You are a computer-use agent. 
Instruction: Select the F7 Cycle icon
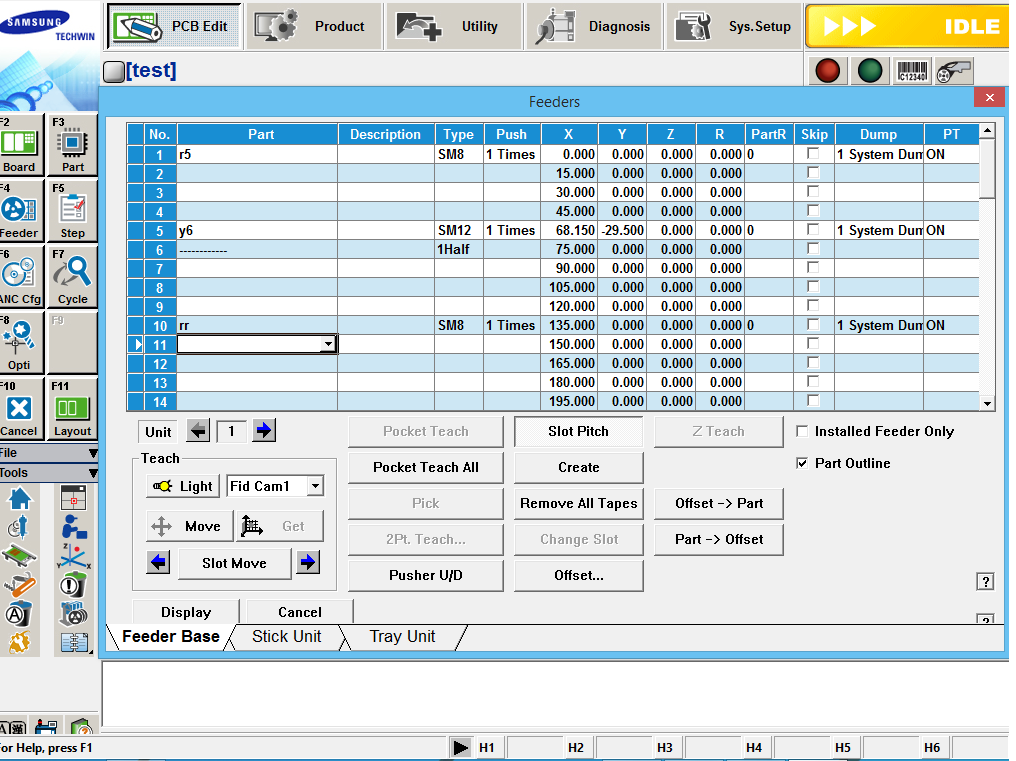click(73, 277)
